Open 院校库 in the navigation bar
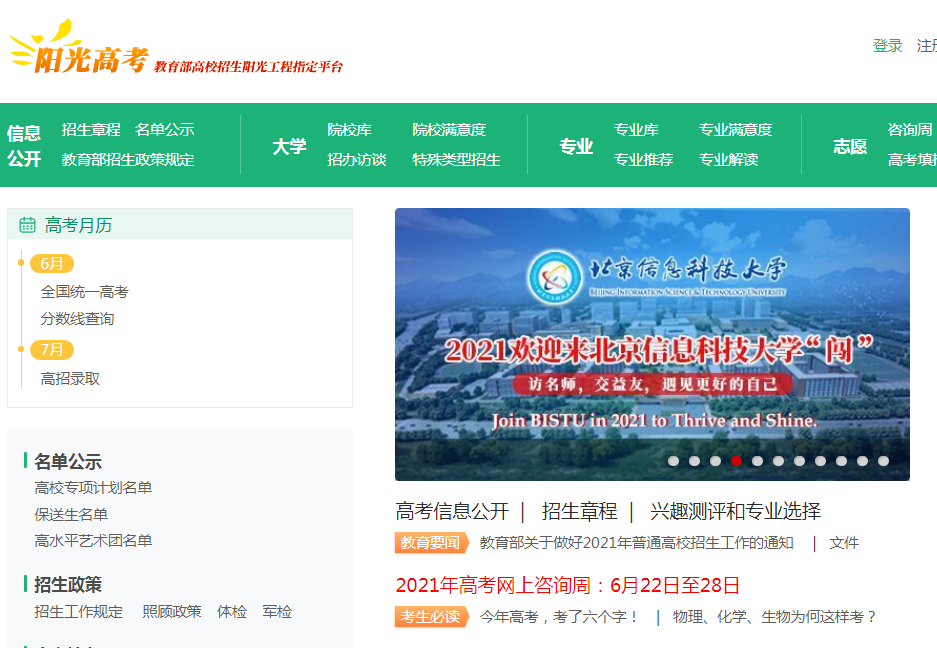Screen dimensions: 937x648 coord(350,130)
